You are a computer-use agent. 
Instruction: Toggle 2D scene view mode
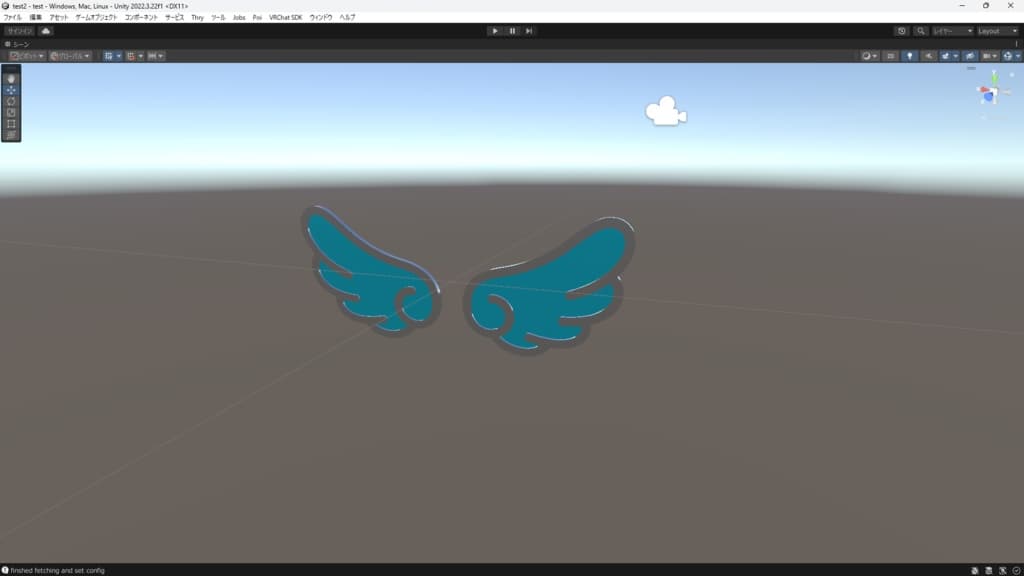tap(890, 56)
